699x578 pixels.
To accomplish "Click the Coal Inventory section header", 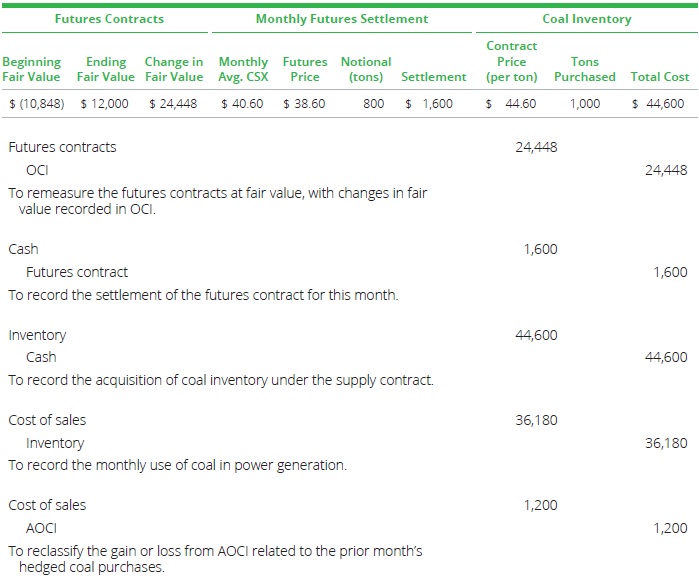I will click(586, 18).
